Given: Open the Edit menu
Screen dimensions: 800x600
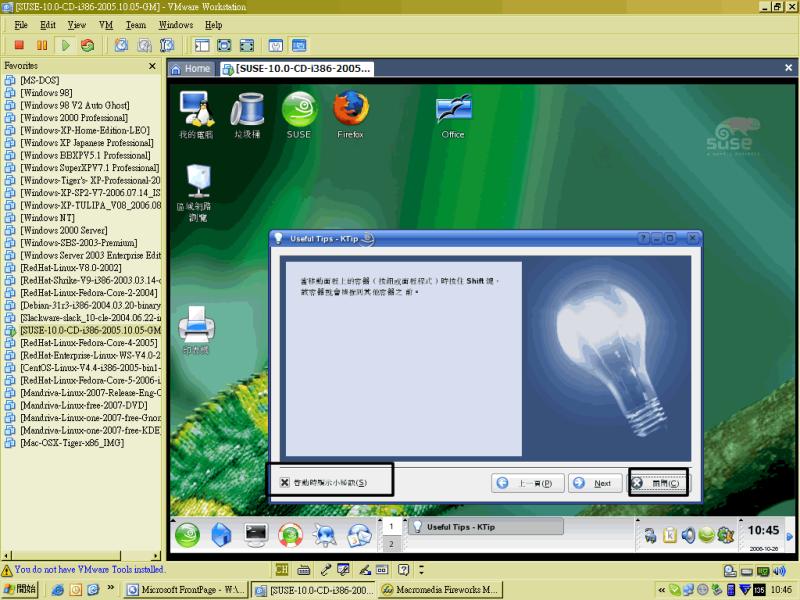Looking at the screenshot, I should [47, 25].
